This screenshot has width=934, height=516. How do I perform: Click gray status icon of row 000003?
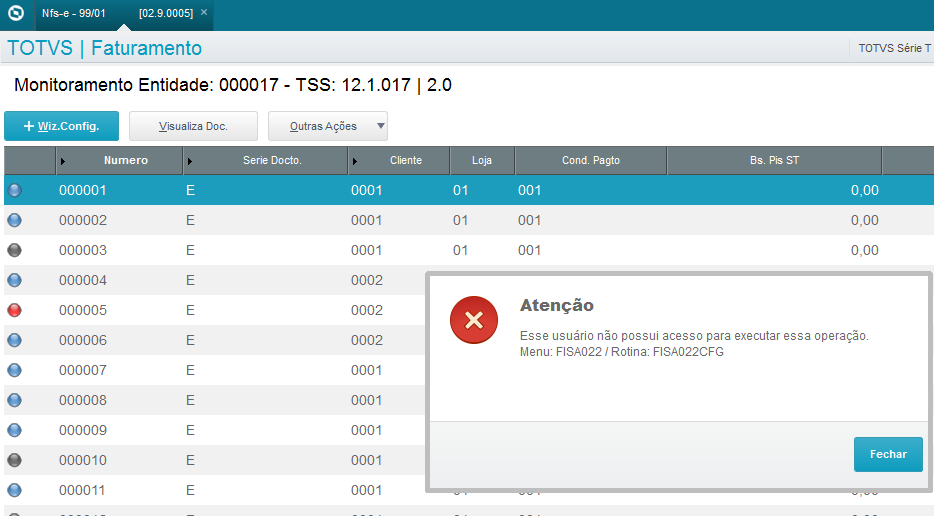(14, 250)
